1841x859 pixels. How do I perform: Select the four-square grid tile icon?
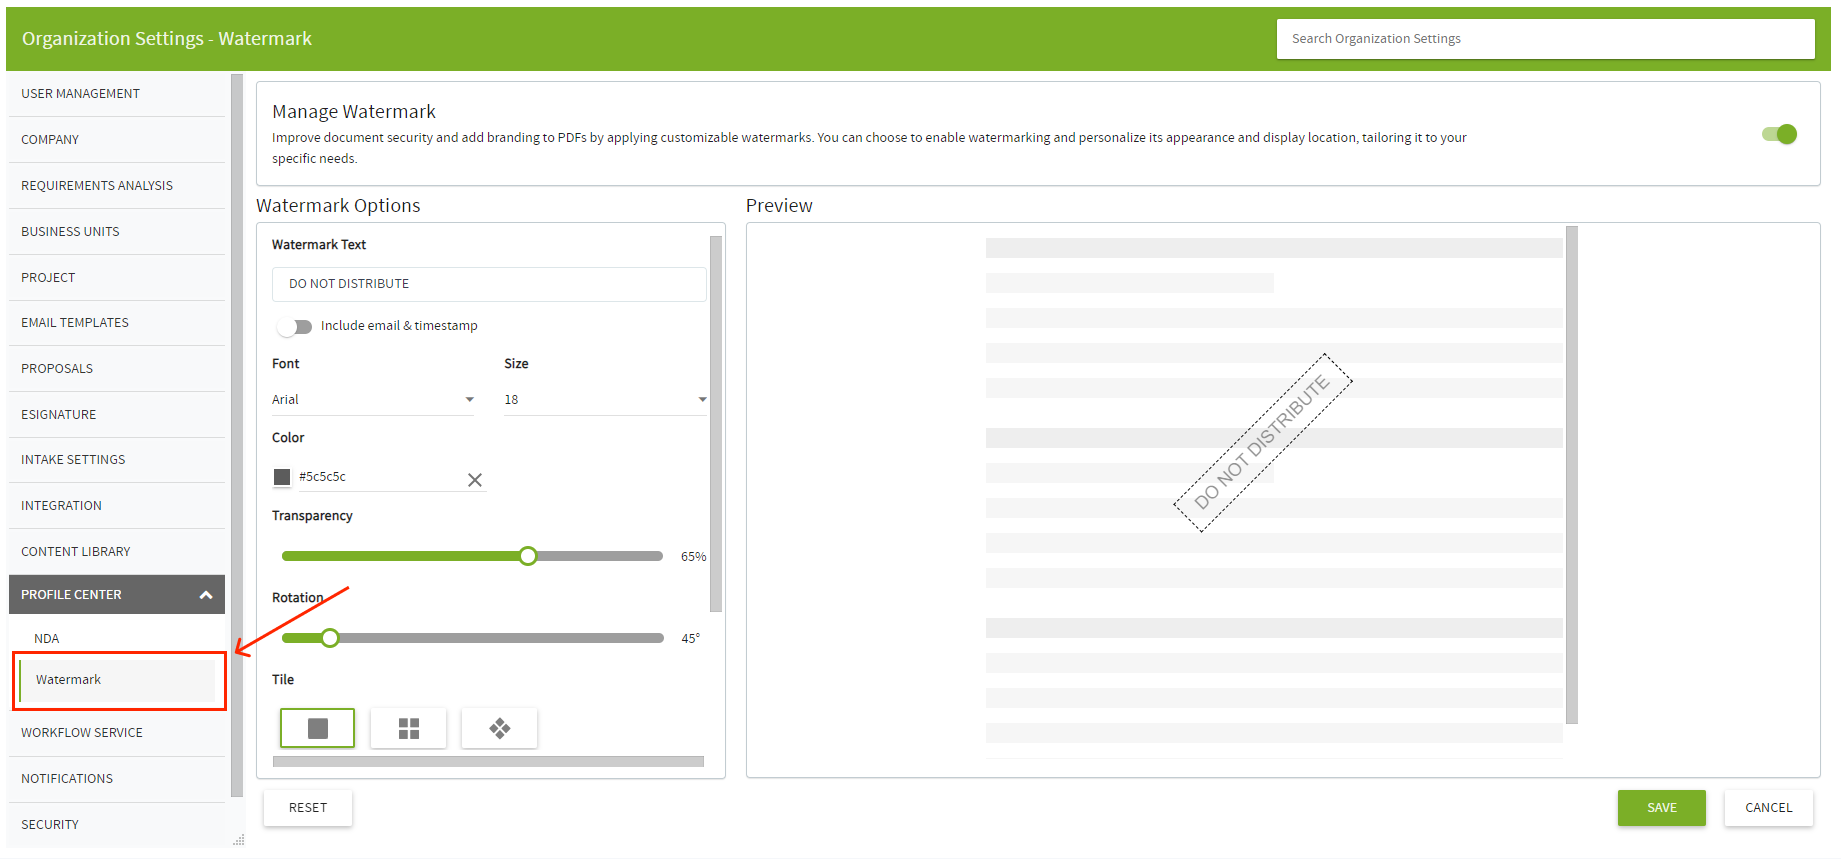[408, 728]
